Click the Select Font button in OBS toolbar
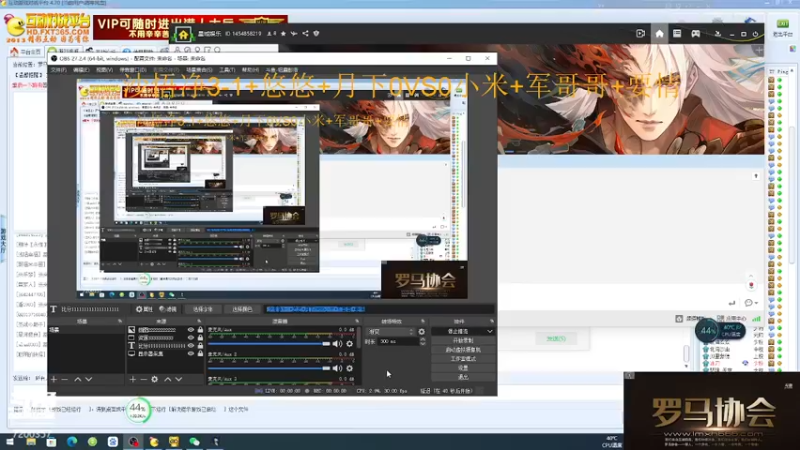This screenshot has width=800, height=450. 203,309
